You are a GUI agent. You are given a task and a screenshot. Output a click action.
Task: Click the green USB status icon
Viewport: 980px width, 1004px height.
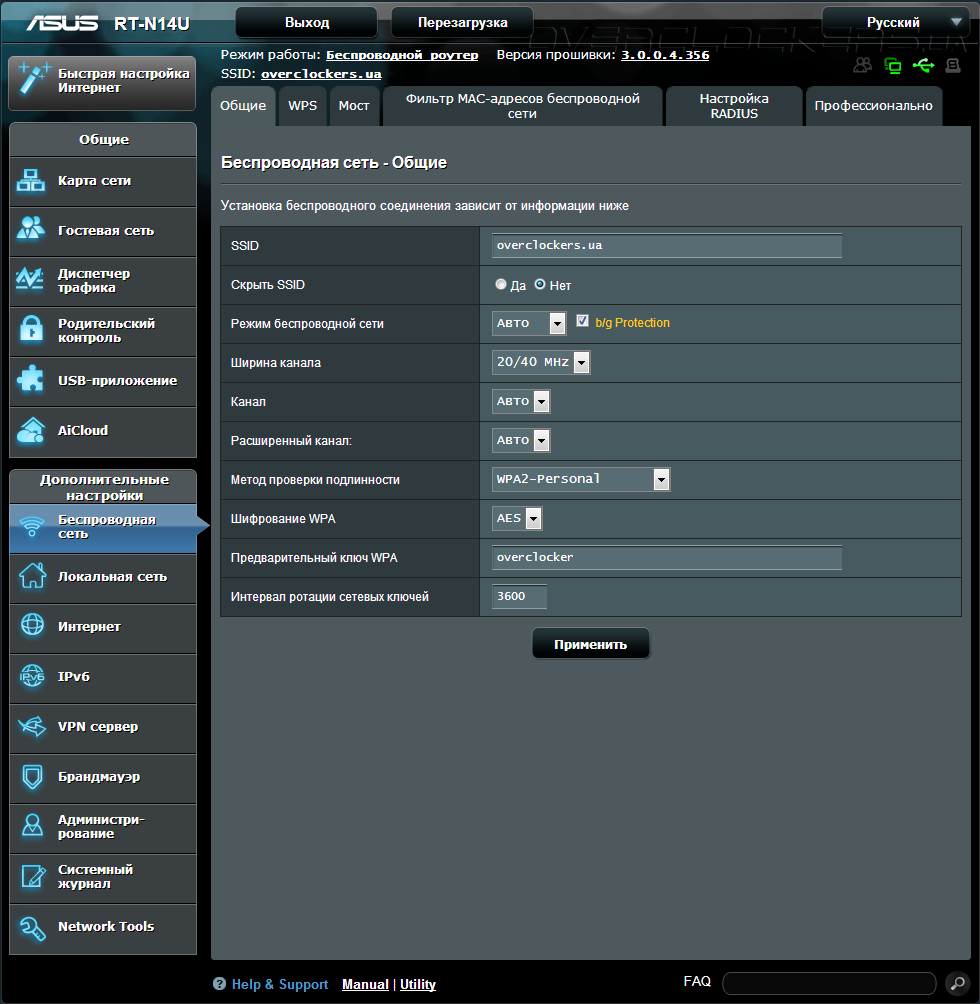[923, 65]
